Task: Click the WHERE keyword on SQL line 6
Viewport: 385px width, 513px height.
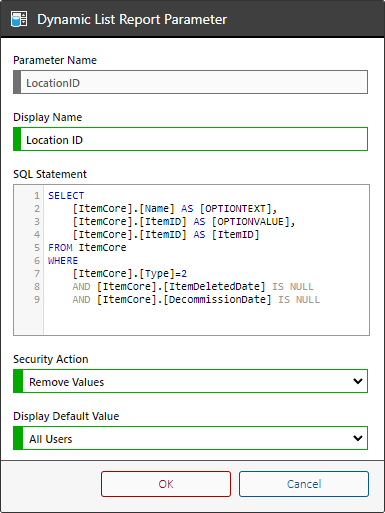Action: (x=63, y=261)
